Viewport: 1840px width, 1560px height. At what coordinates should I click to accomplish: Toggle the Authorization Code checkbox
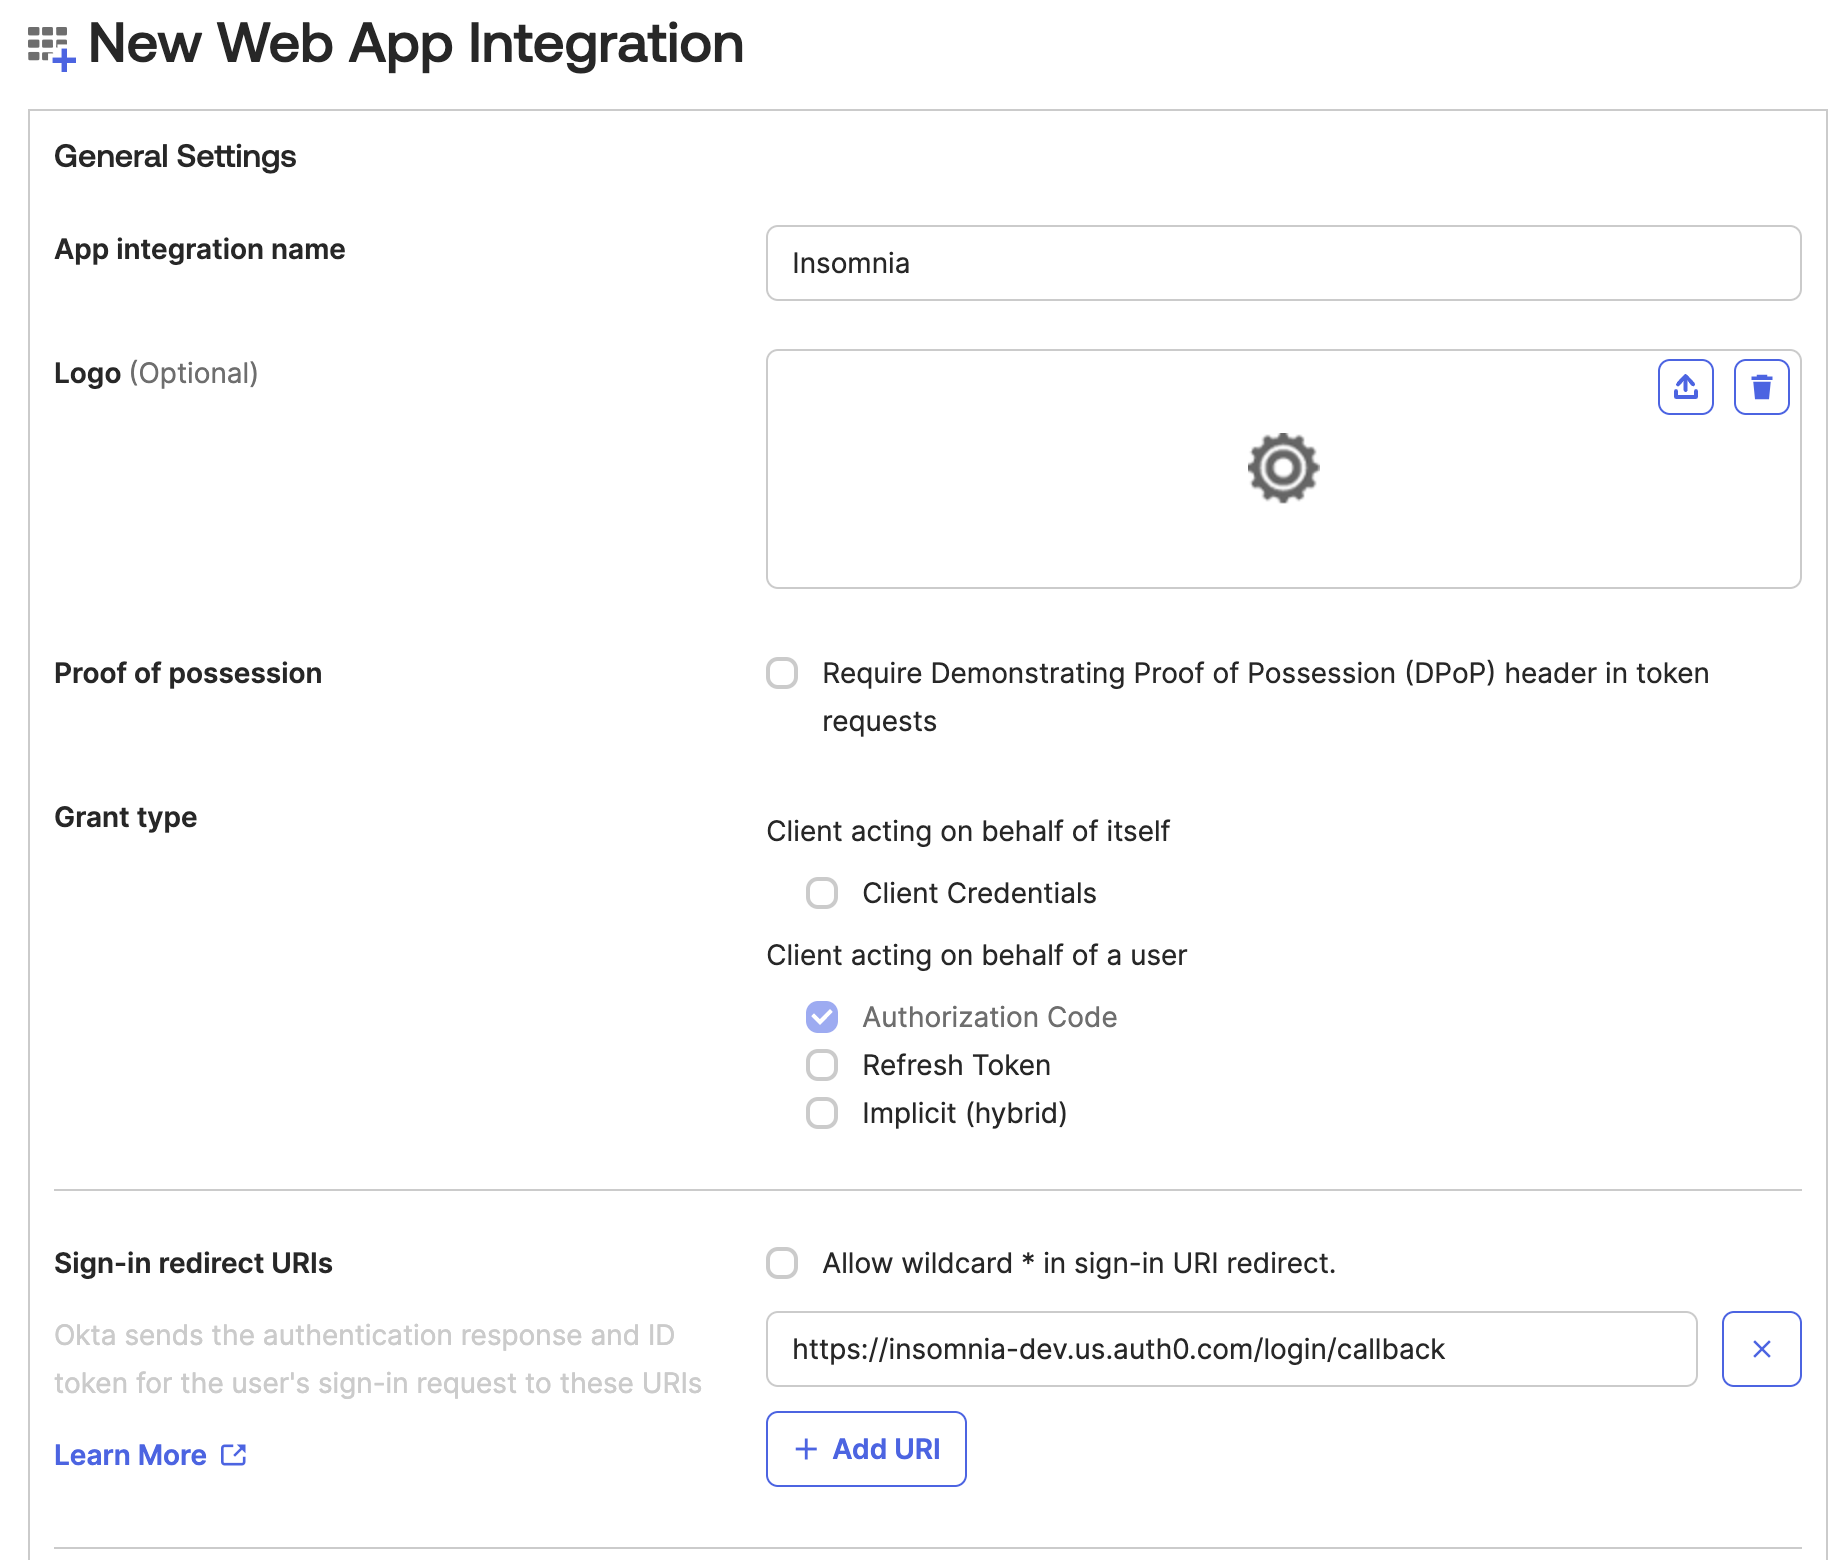(x=822, y=1017)
